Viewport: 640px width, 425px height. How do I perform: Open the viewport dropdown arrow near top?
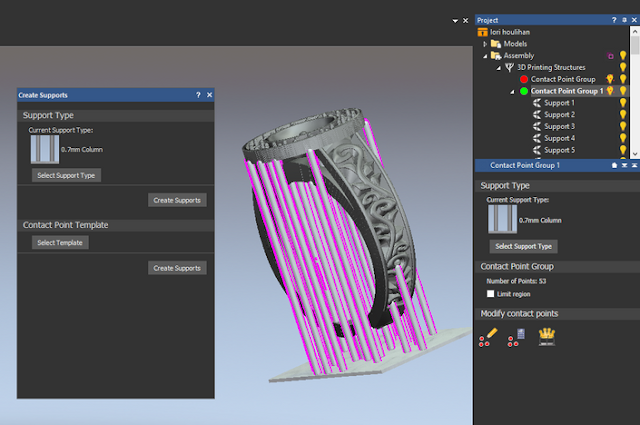pyautogui.click(x=455, y=20)
